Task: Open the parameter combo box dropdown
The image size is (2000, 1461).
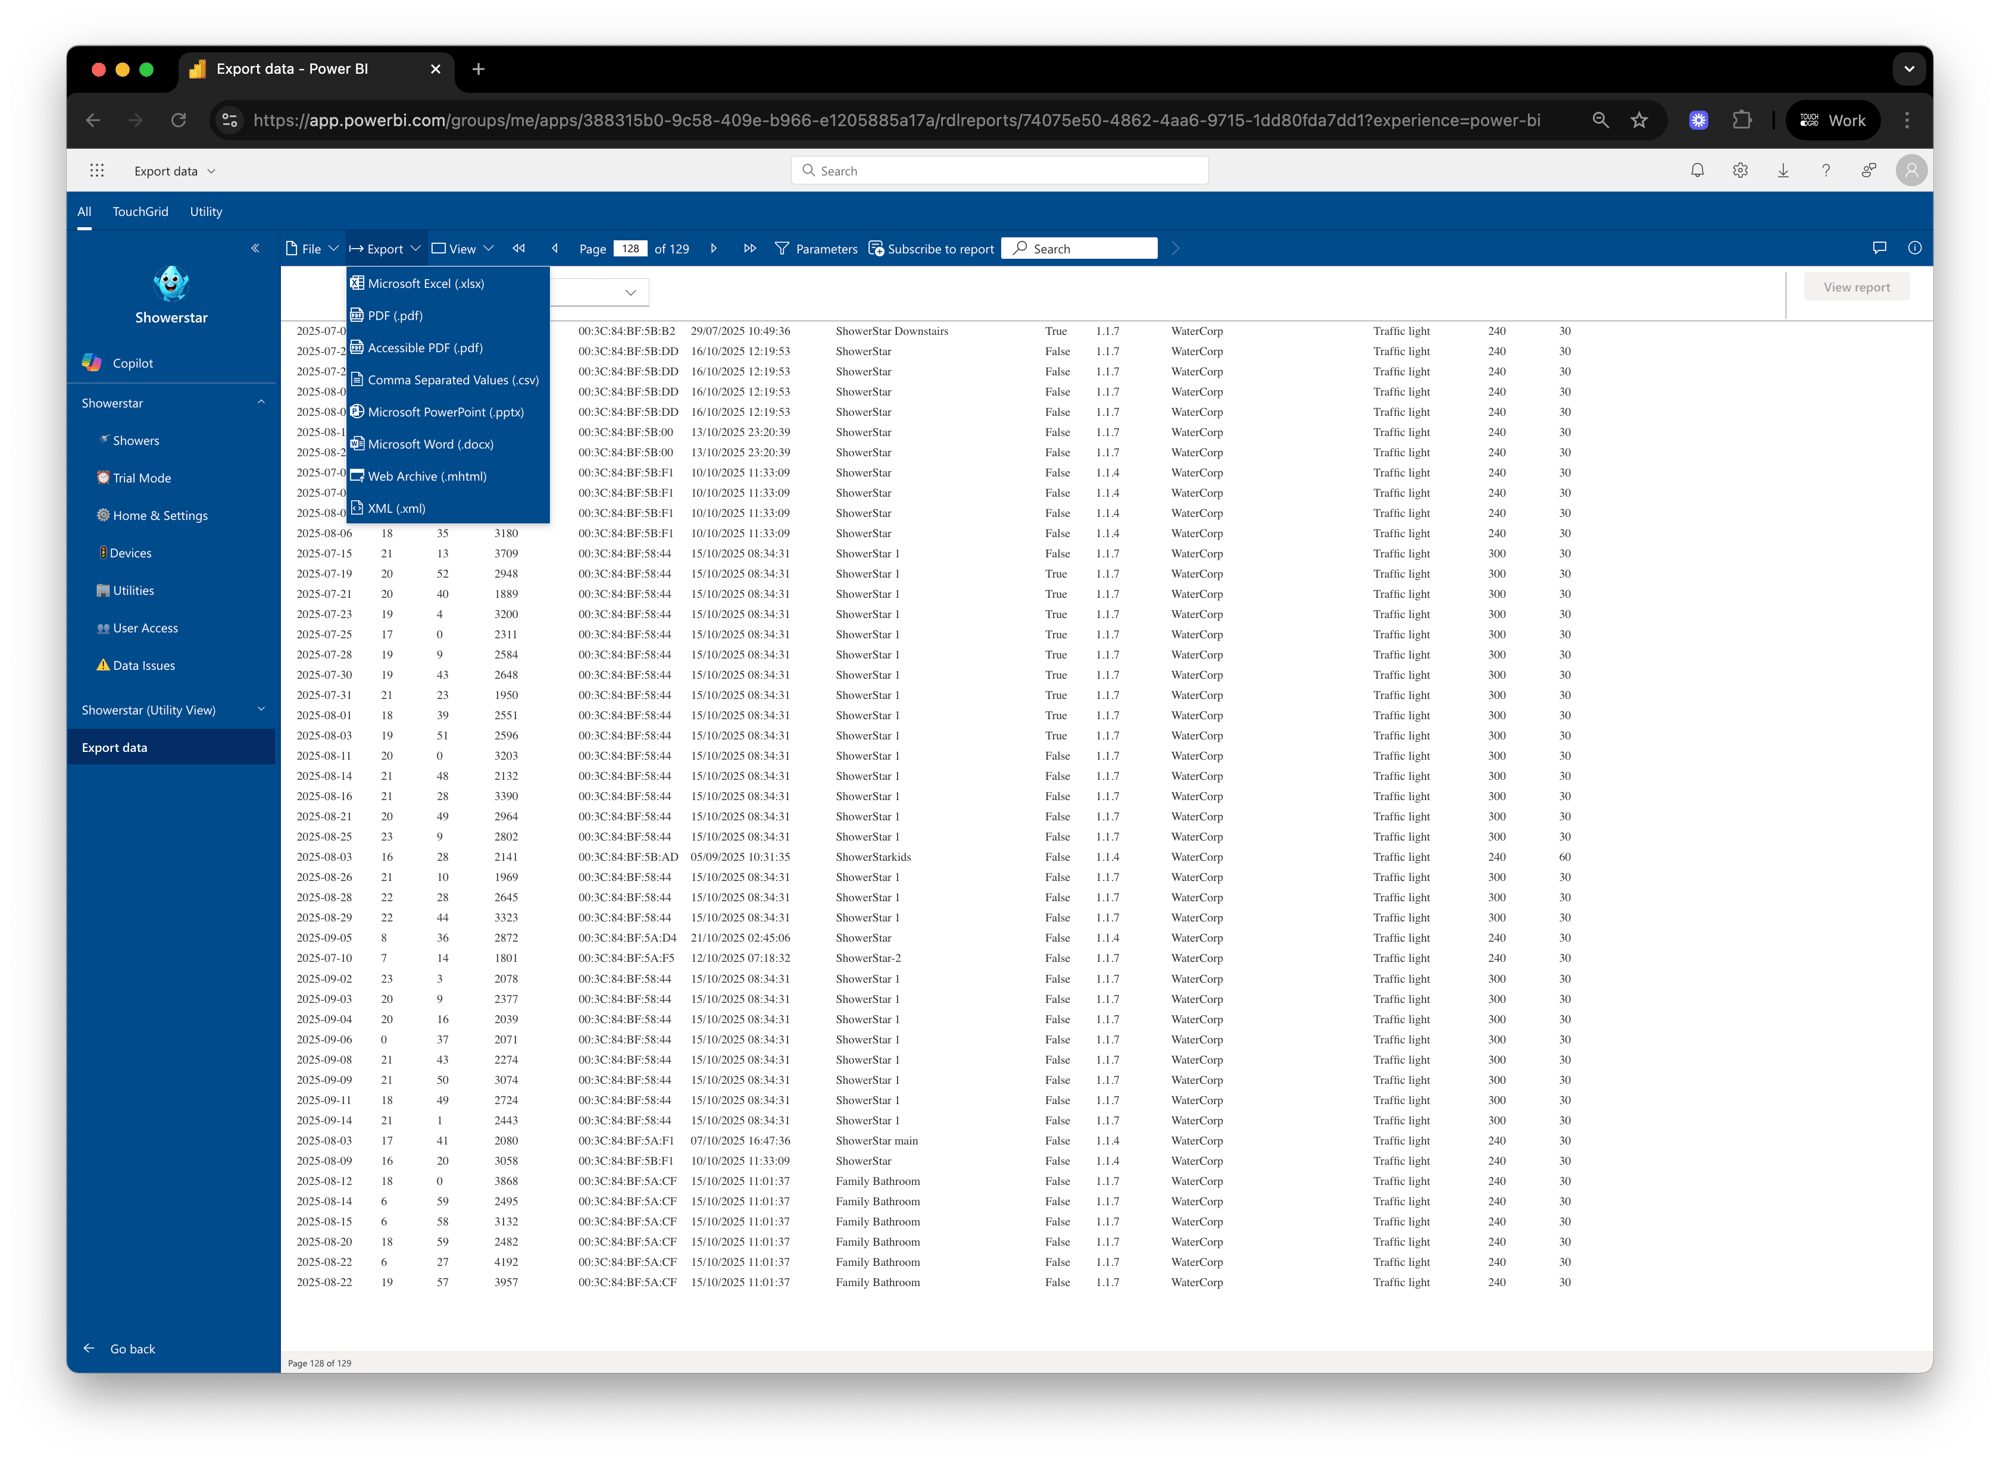Action: 630,292
